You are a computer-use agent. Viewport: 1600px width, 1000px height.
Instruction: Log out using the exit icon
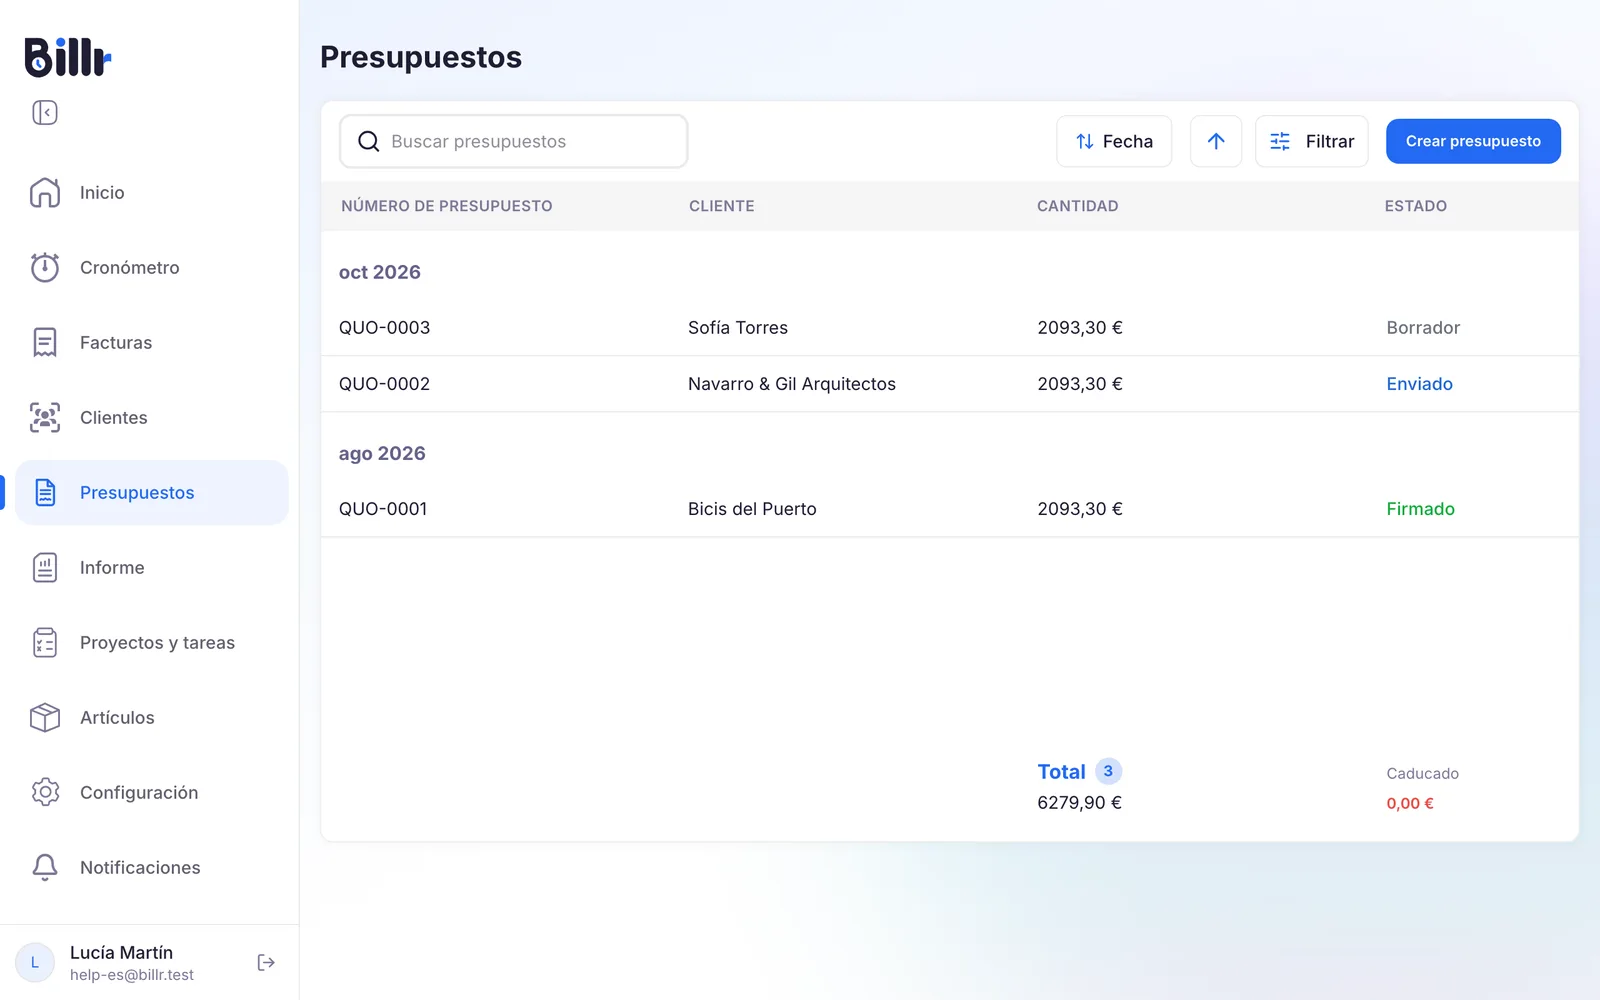point(266,962)
